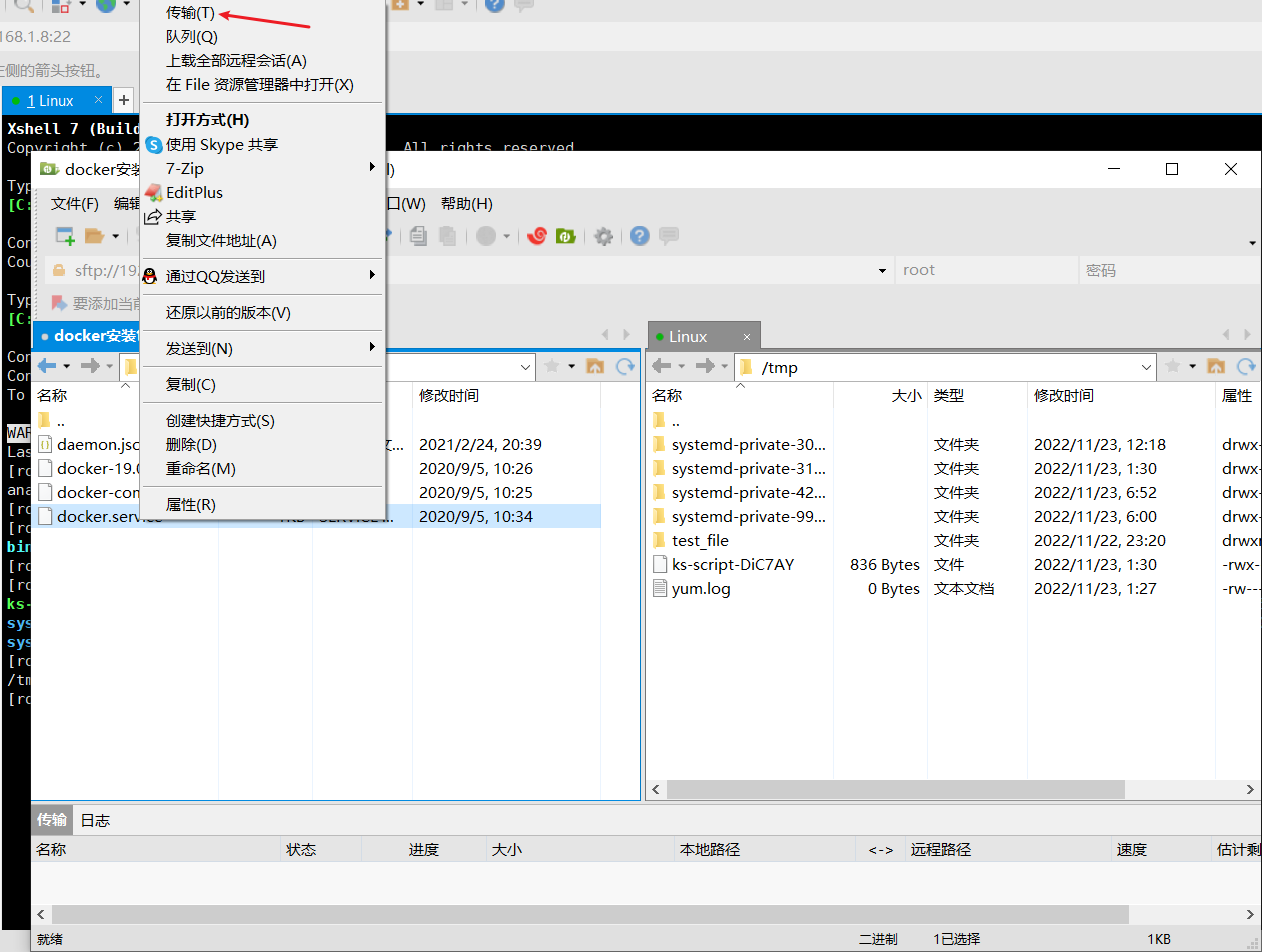Viewport: 1262px width, 952px height.
Task: Launch Xshell via the red swirl icon
Action: (x=537, y=236)
